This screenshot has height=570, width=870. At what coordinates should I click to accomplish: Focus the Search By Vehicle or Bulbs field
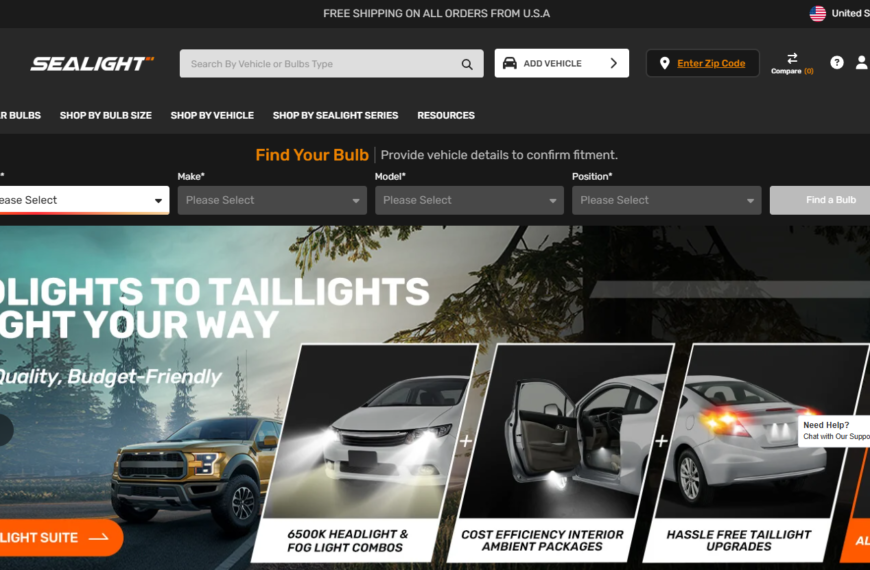coord(331,64)
